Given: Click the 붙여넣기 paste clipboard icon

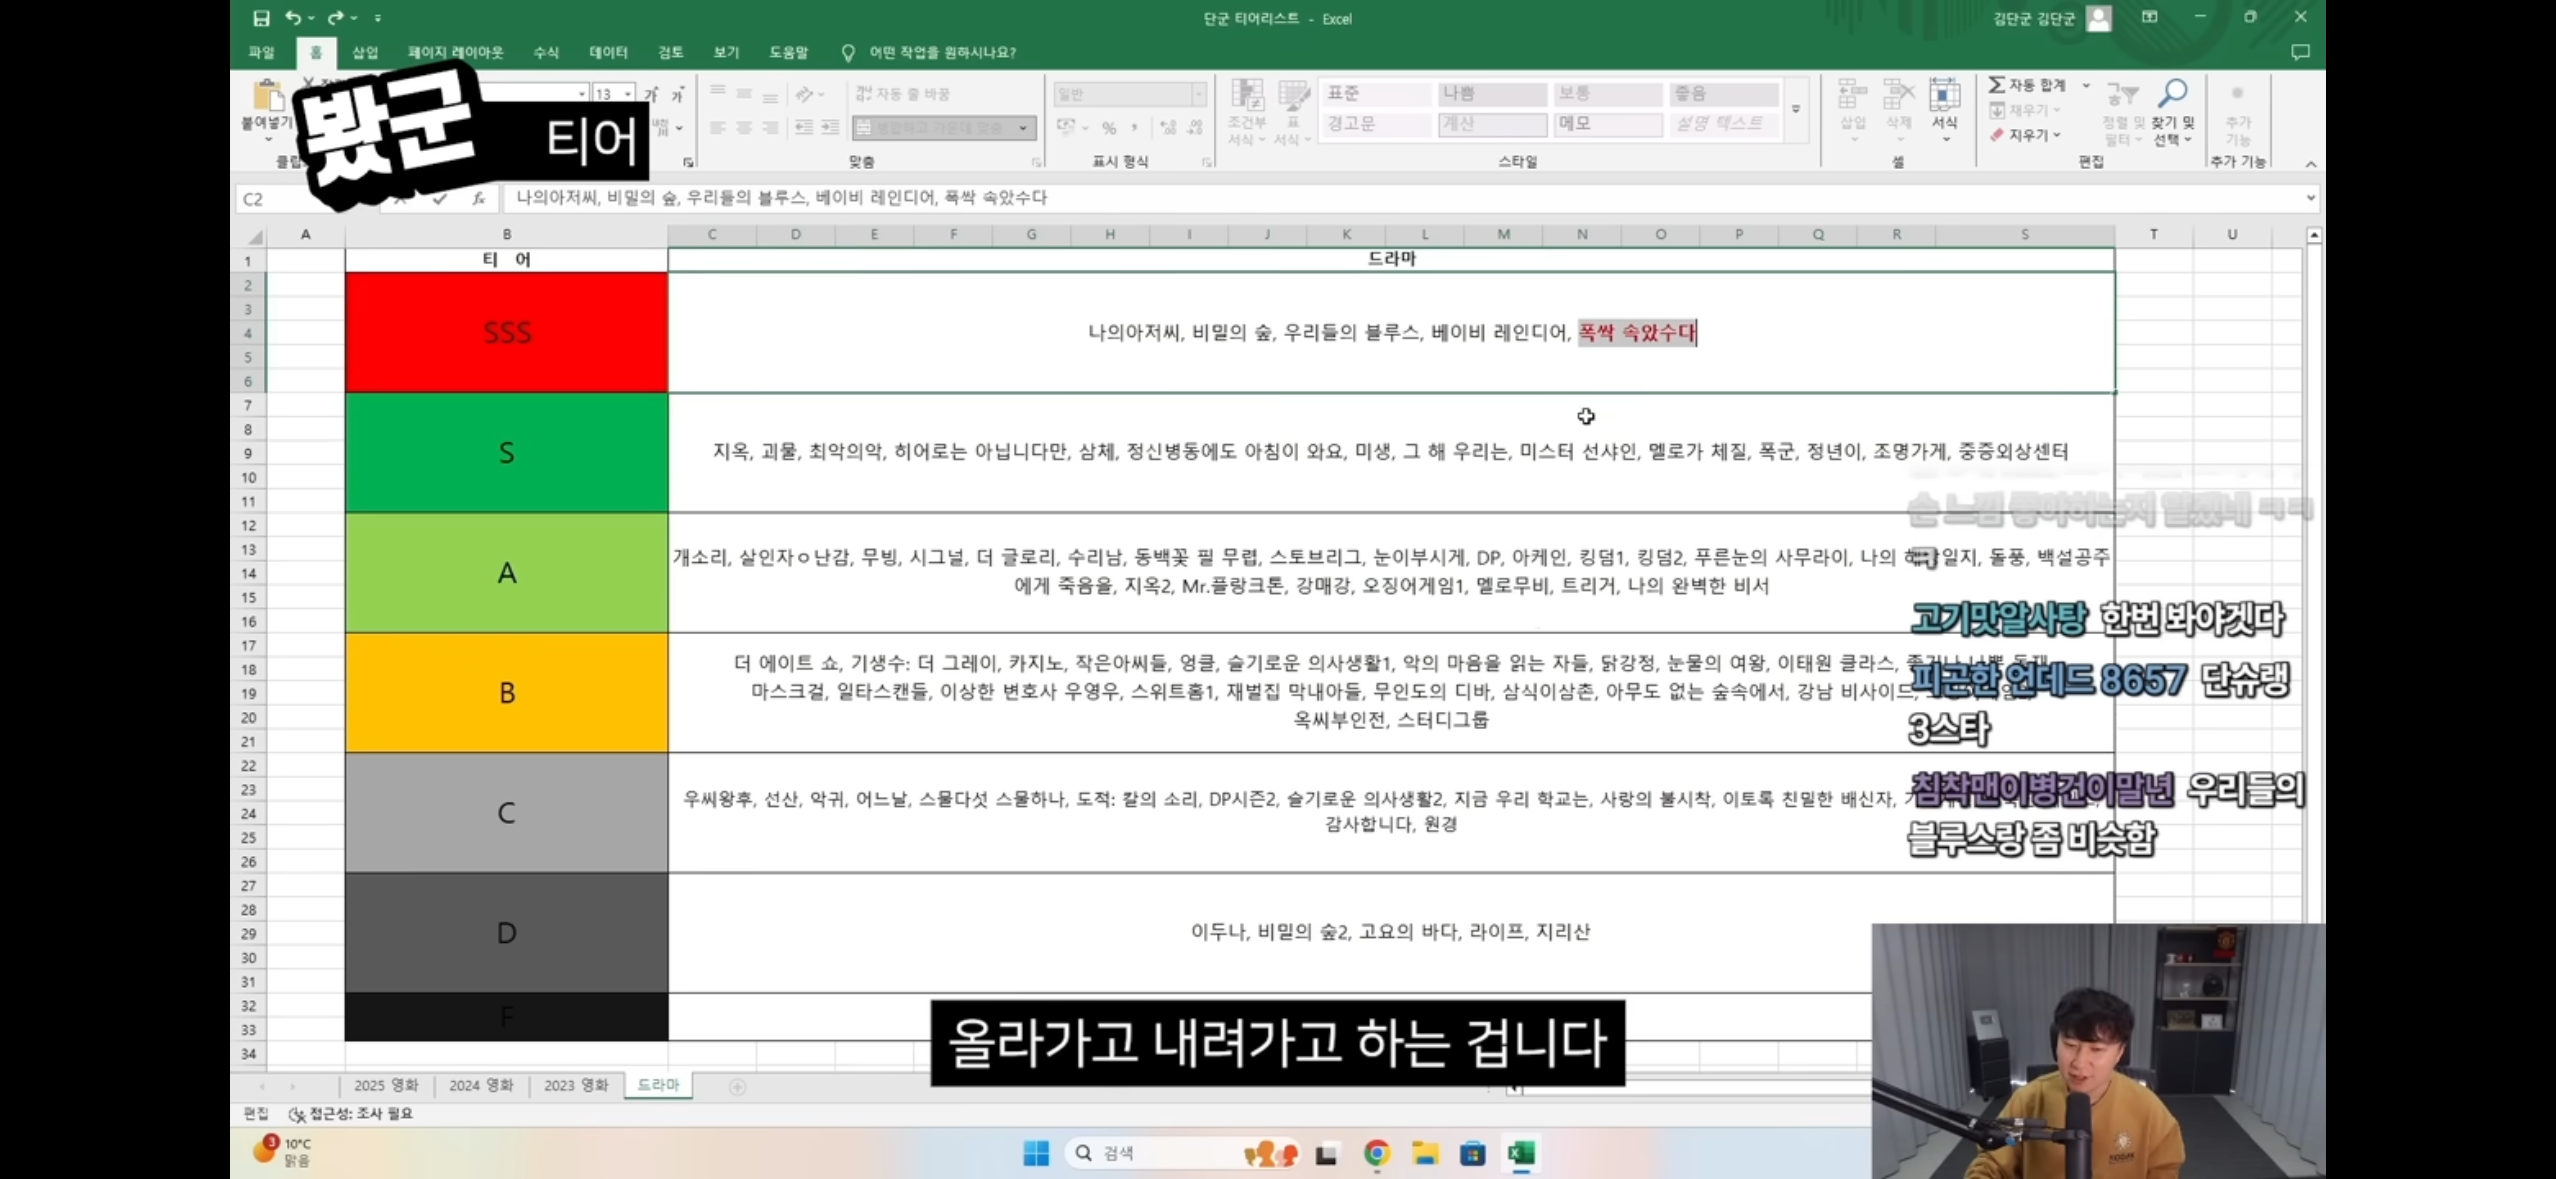Looking at the screenshot, I should [x=267, y=96].
